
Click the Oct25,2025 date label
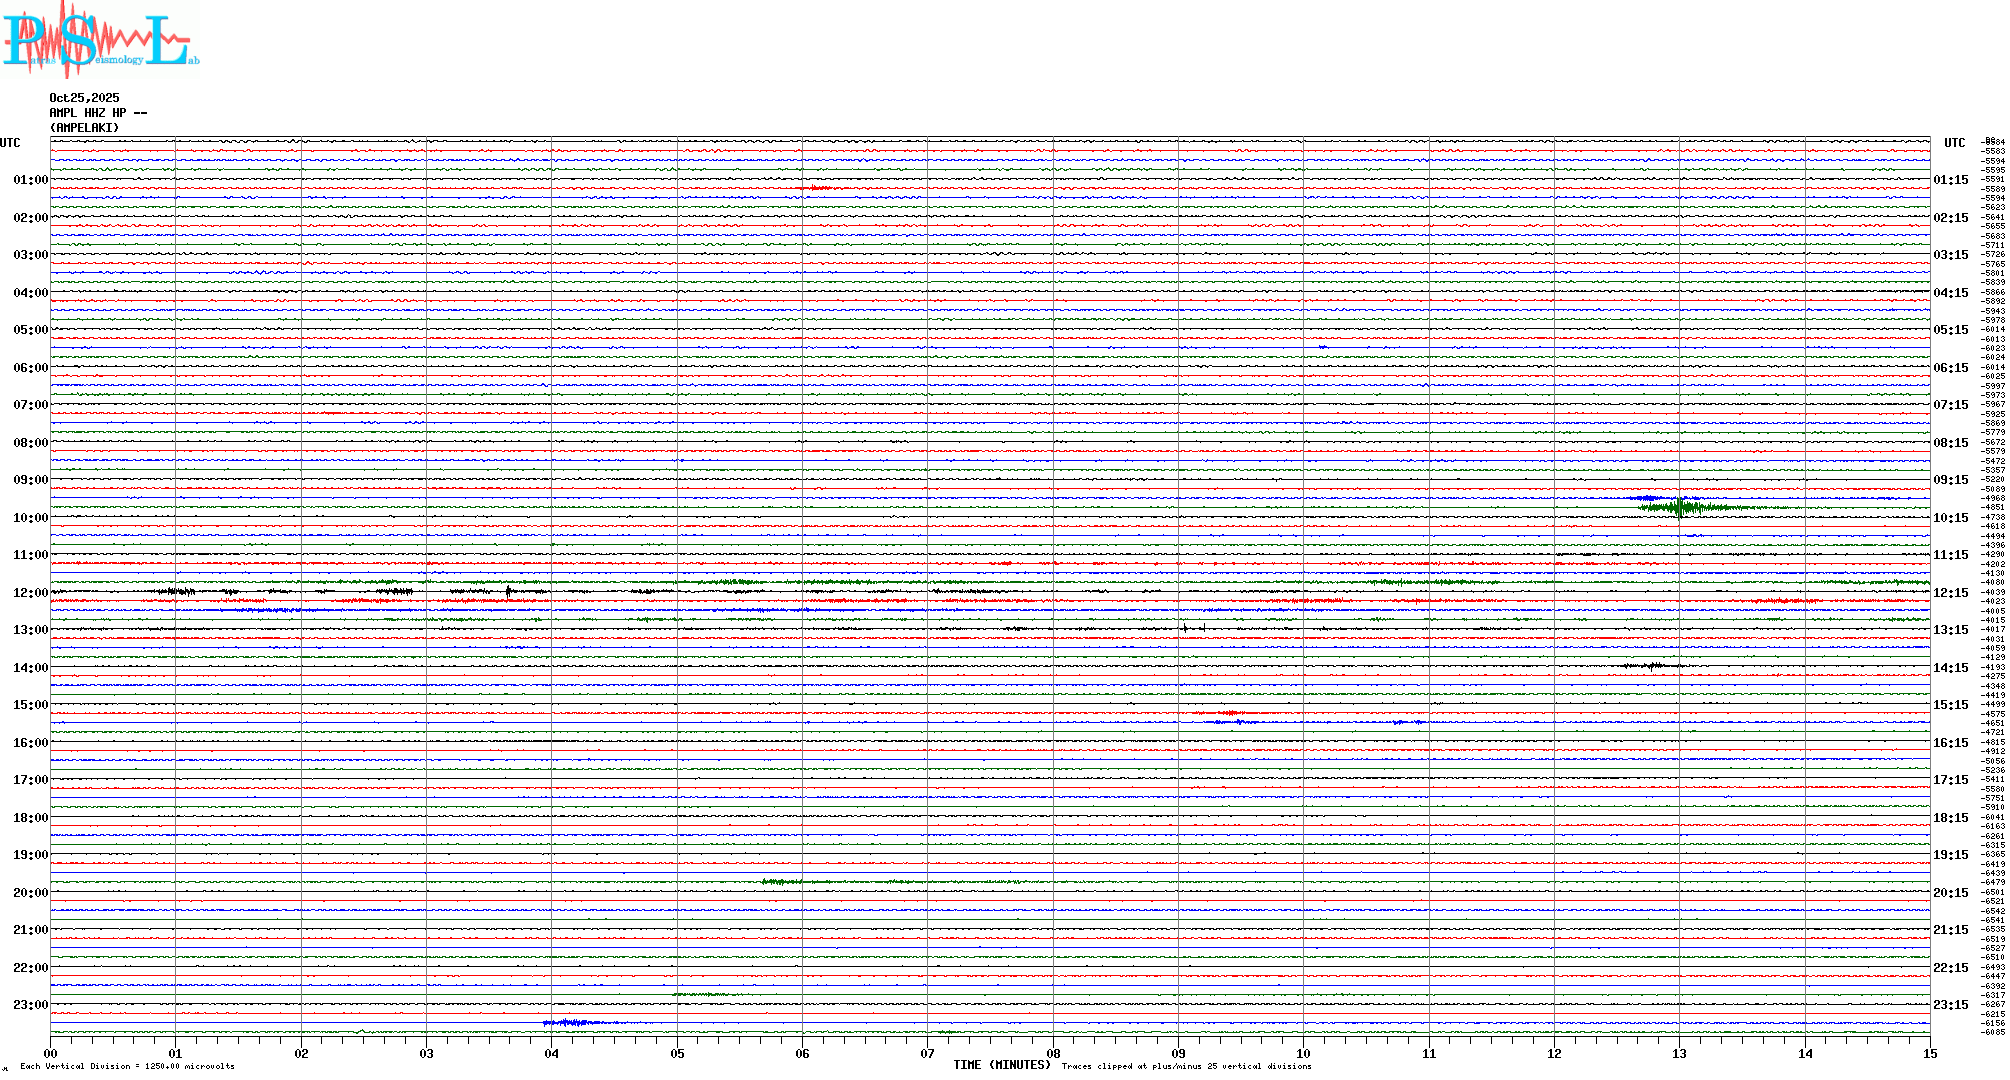coord(84,98)
